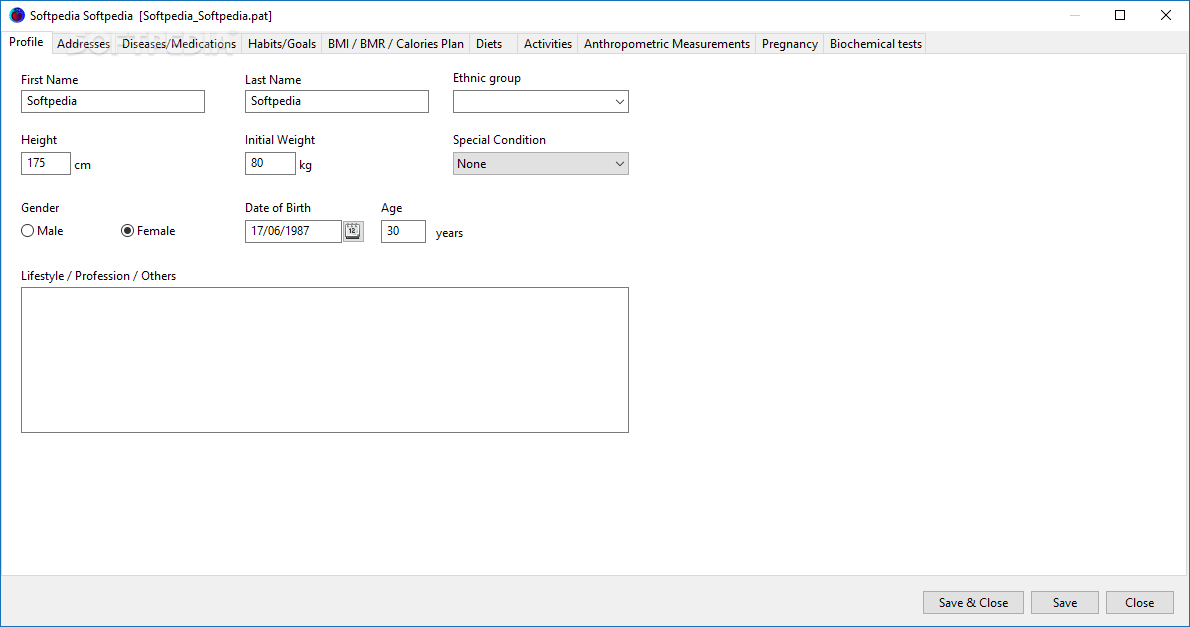
Task: Open the Anthropometric Measurements tab
Action: click(x=666, y=44)
